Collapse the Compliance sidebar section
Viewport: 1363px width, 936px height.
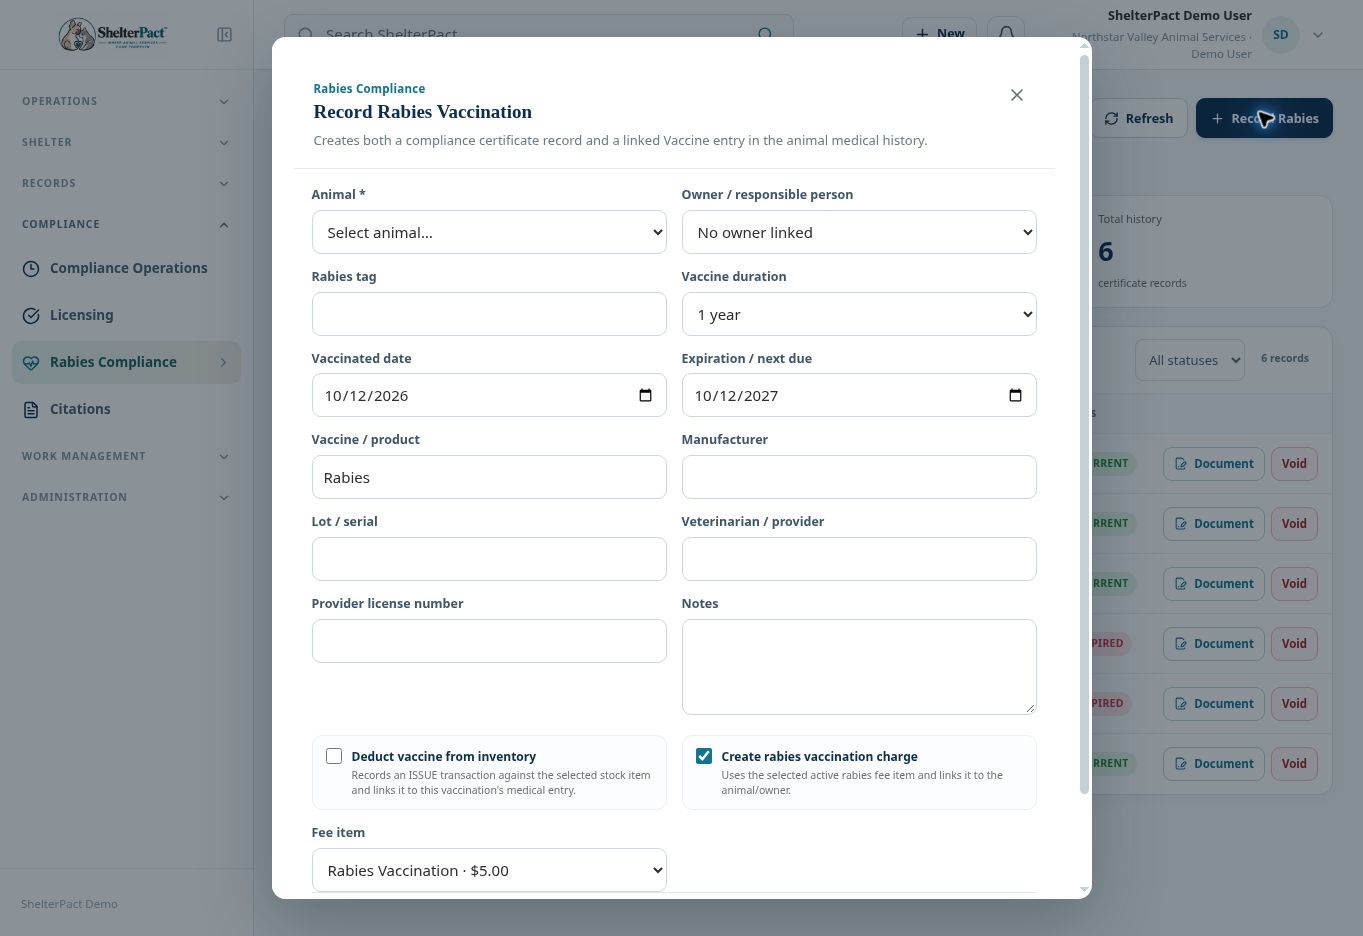(126, 224)
